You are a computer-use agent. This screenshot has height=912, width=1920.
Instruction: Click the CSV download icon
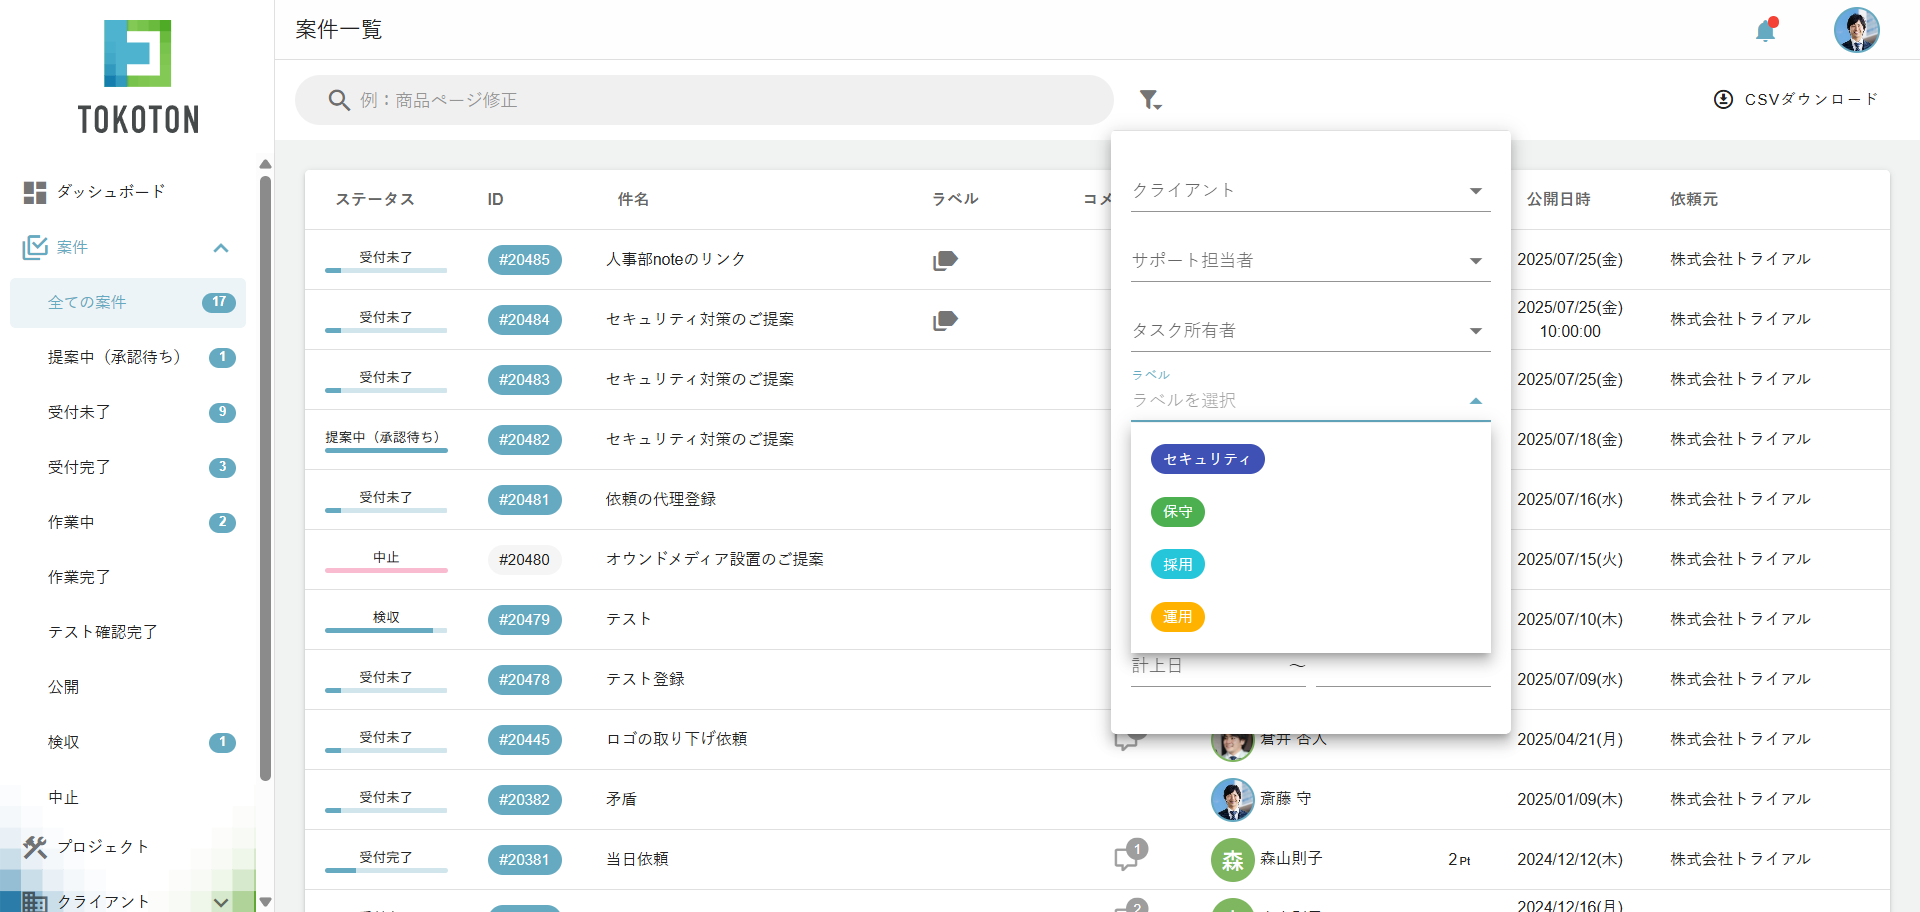(1723, 100)
